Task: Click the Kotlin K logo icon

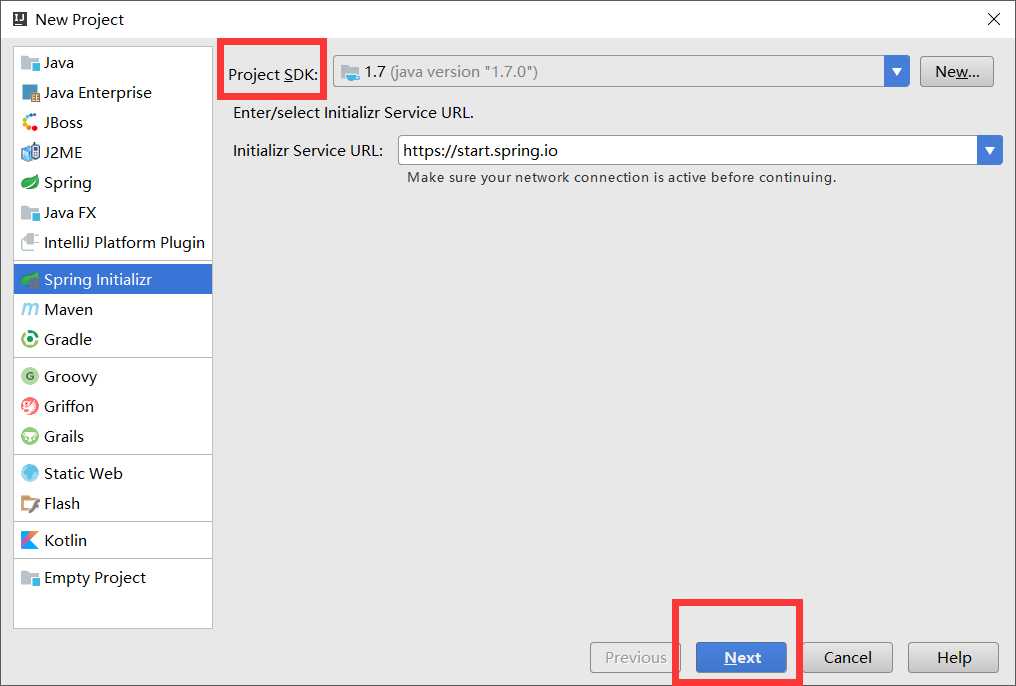Action: coord(30,540)
